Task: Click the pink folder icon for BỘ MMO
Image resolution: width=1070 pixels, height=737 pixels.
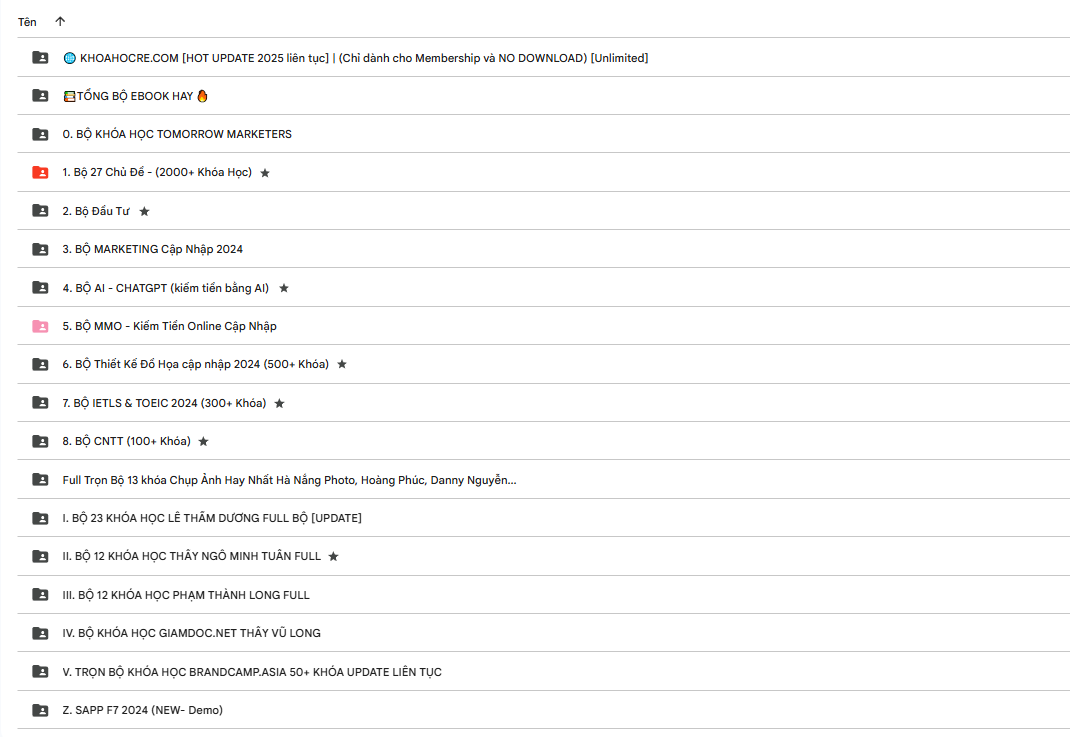Action: (x=40, y=326)
